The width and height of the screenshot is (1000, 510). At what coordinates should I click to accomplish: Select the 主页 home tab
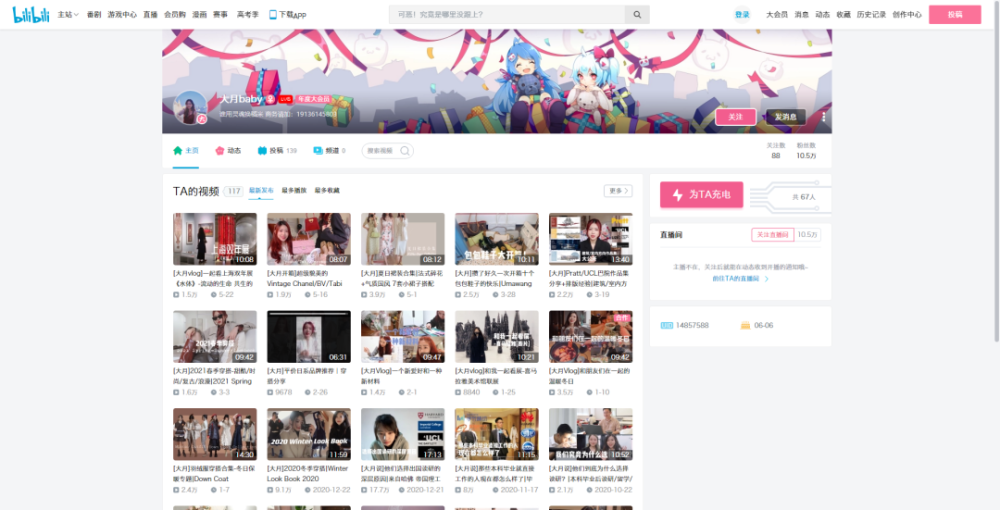[186, 151]
